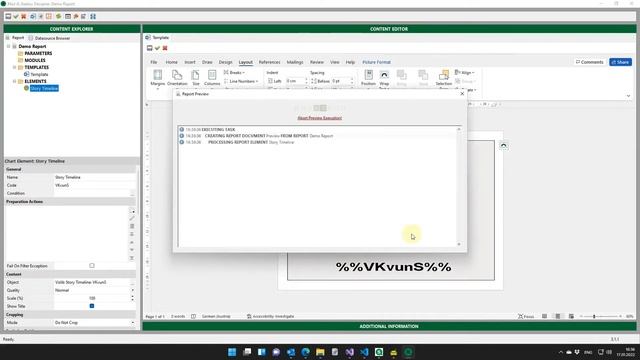The image size is (640, 360).
Task: Click the red X in the main toolbar
Action: pyautogui.click(x=24, y=16)
